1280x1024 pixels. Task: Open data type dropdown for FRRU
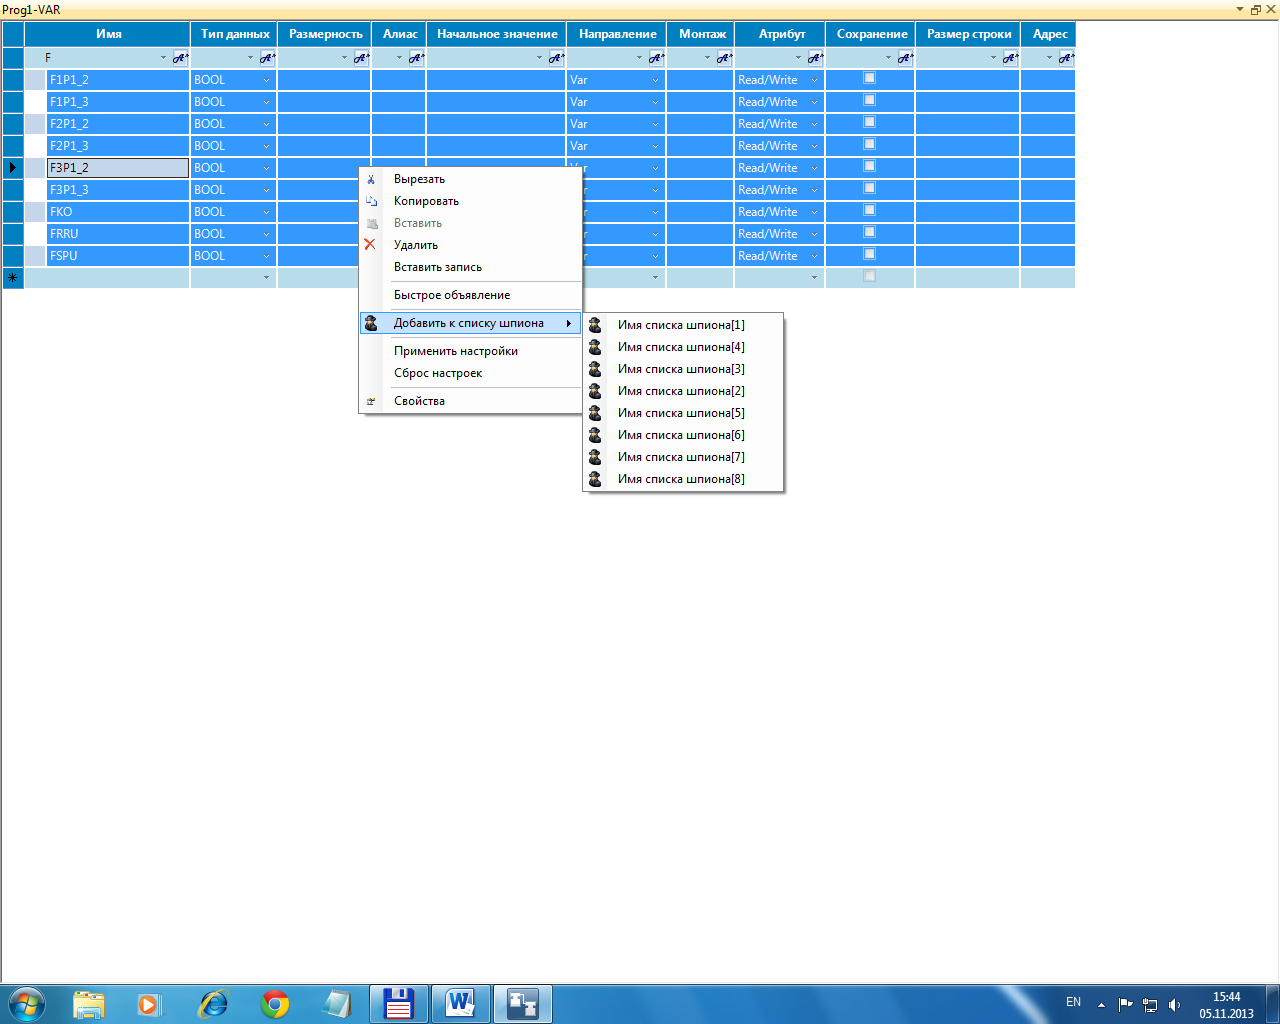pyautogui.click(x=266, y=234)
